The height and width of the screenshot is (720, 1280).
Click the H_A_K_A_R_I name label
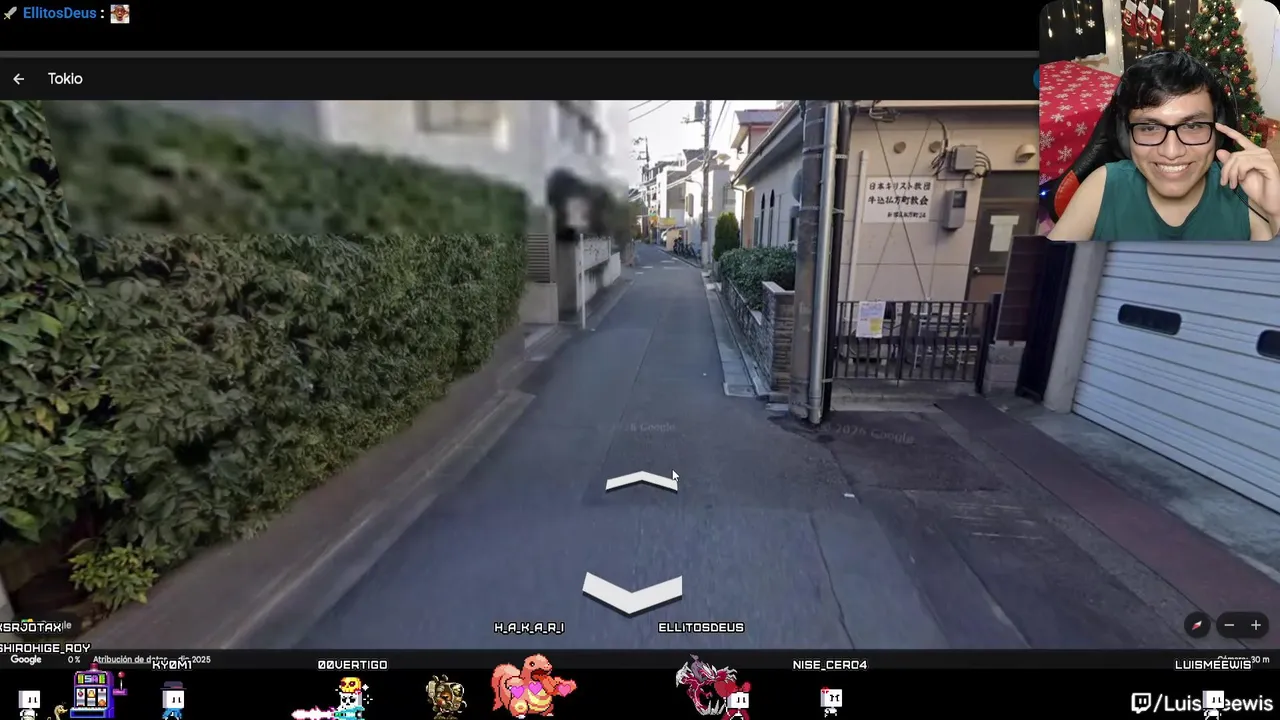pyautogui.click(x=529, y=628)
